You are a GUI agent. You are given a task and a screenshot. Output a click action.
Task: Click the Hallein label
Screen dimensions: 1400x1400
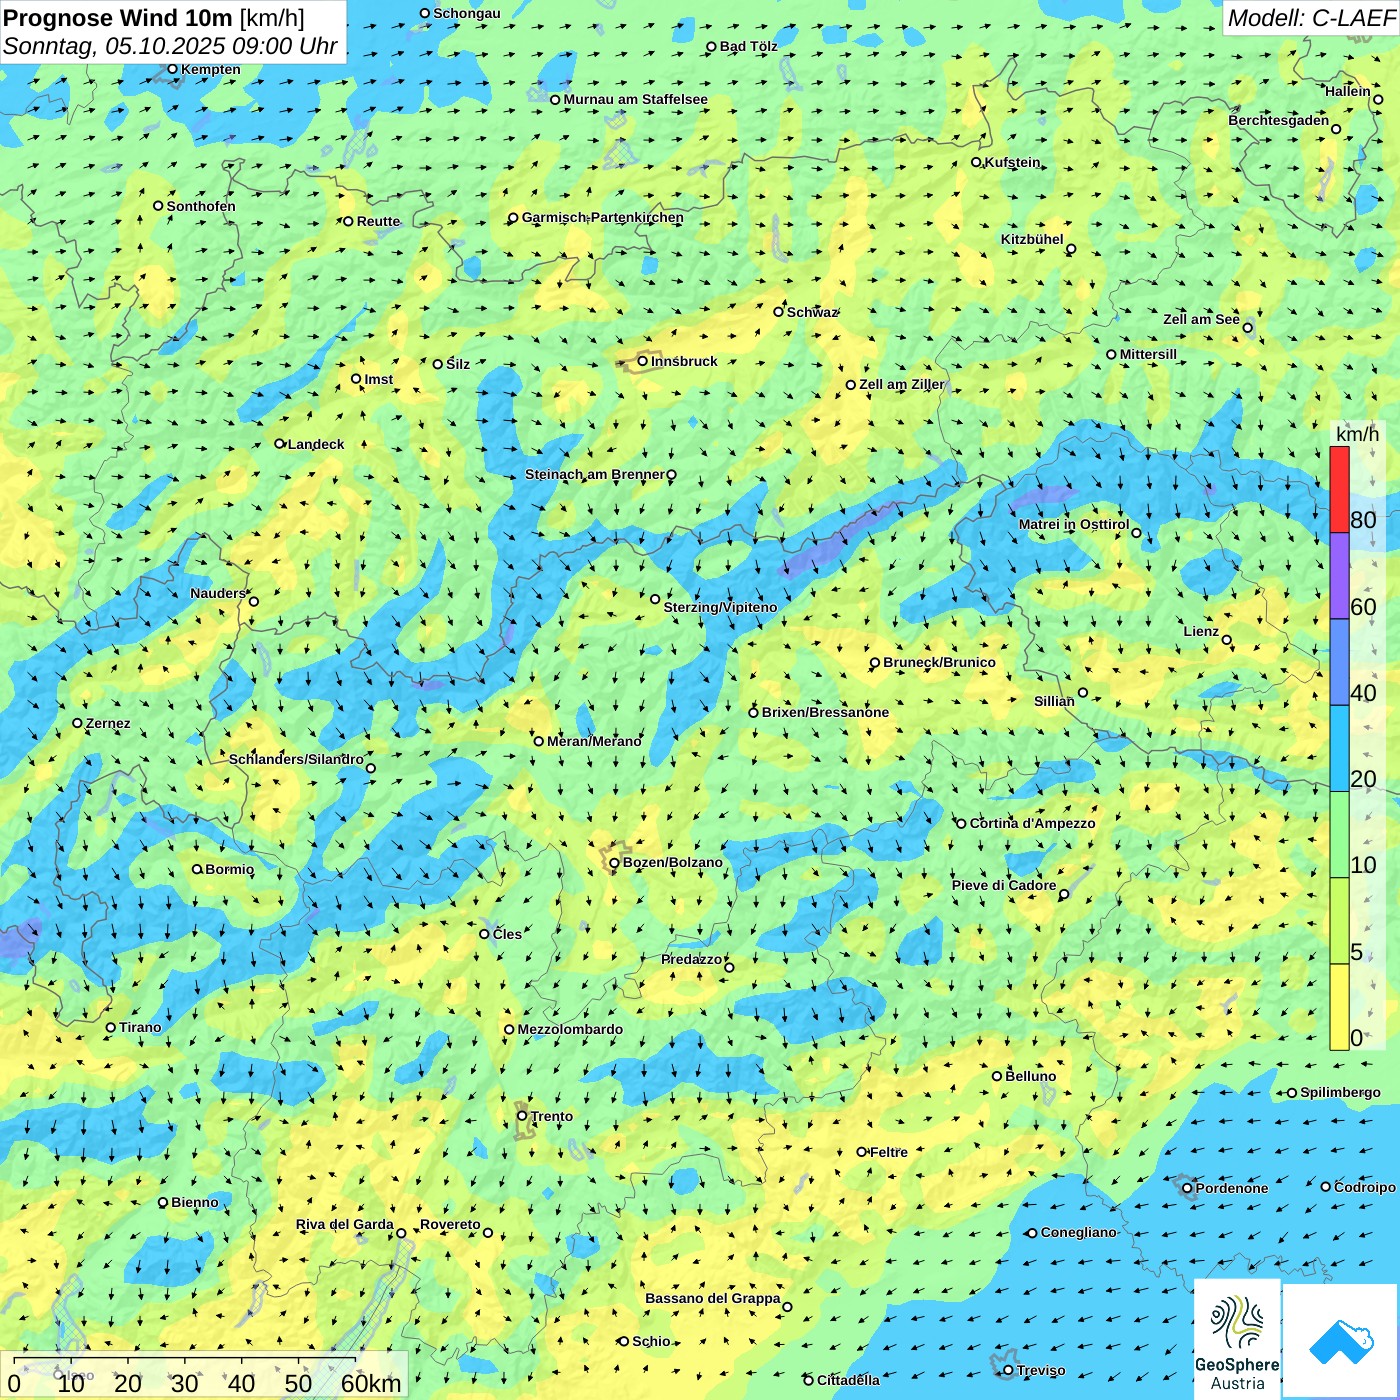click(1347, 91)
